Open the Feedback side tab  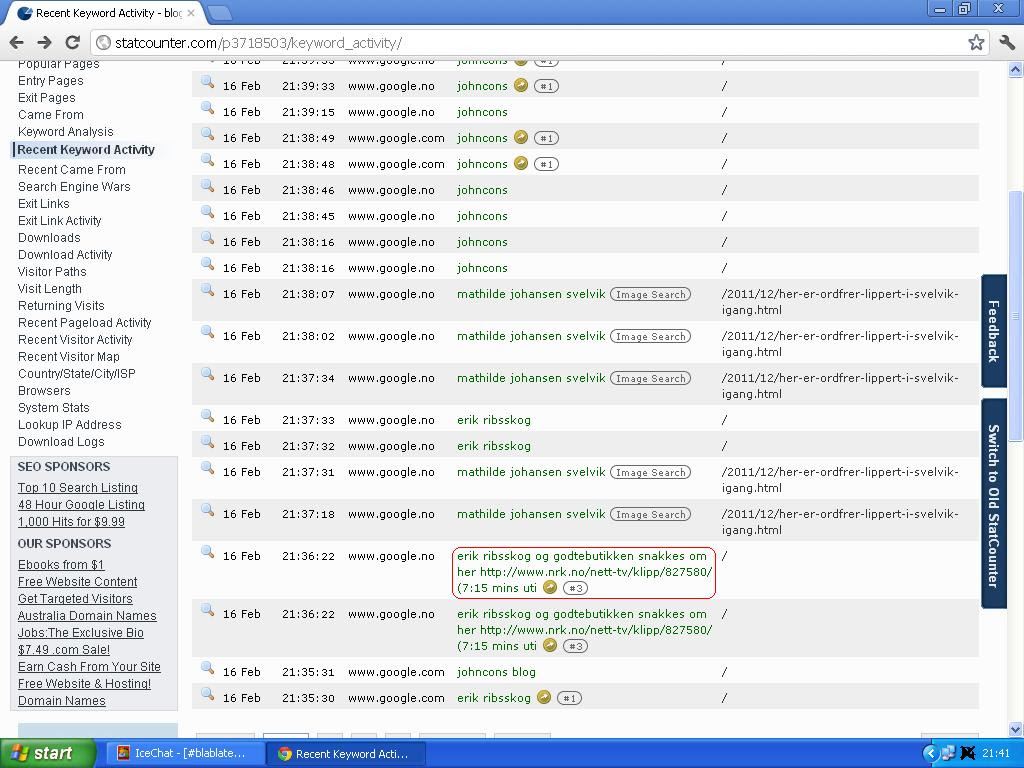(x=994, y=331)
